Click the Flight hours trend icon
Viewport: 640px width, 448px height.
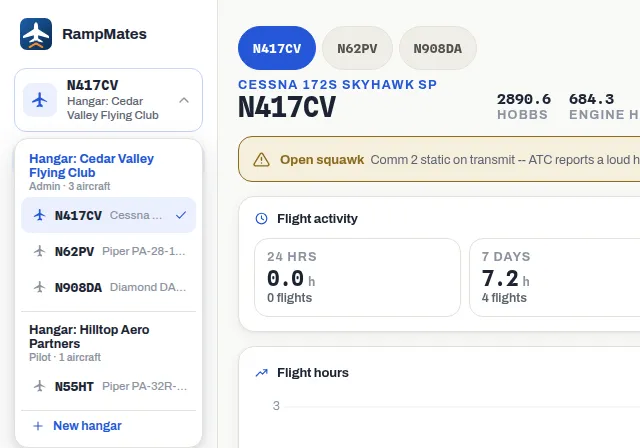pyautogui.click(x=262, y=373)
